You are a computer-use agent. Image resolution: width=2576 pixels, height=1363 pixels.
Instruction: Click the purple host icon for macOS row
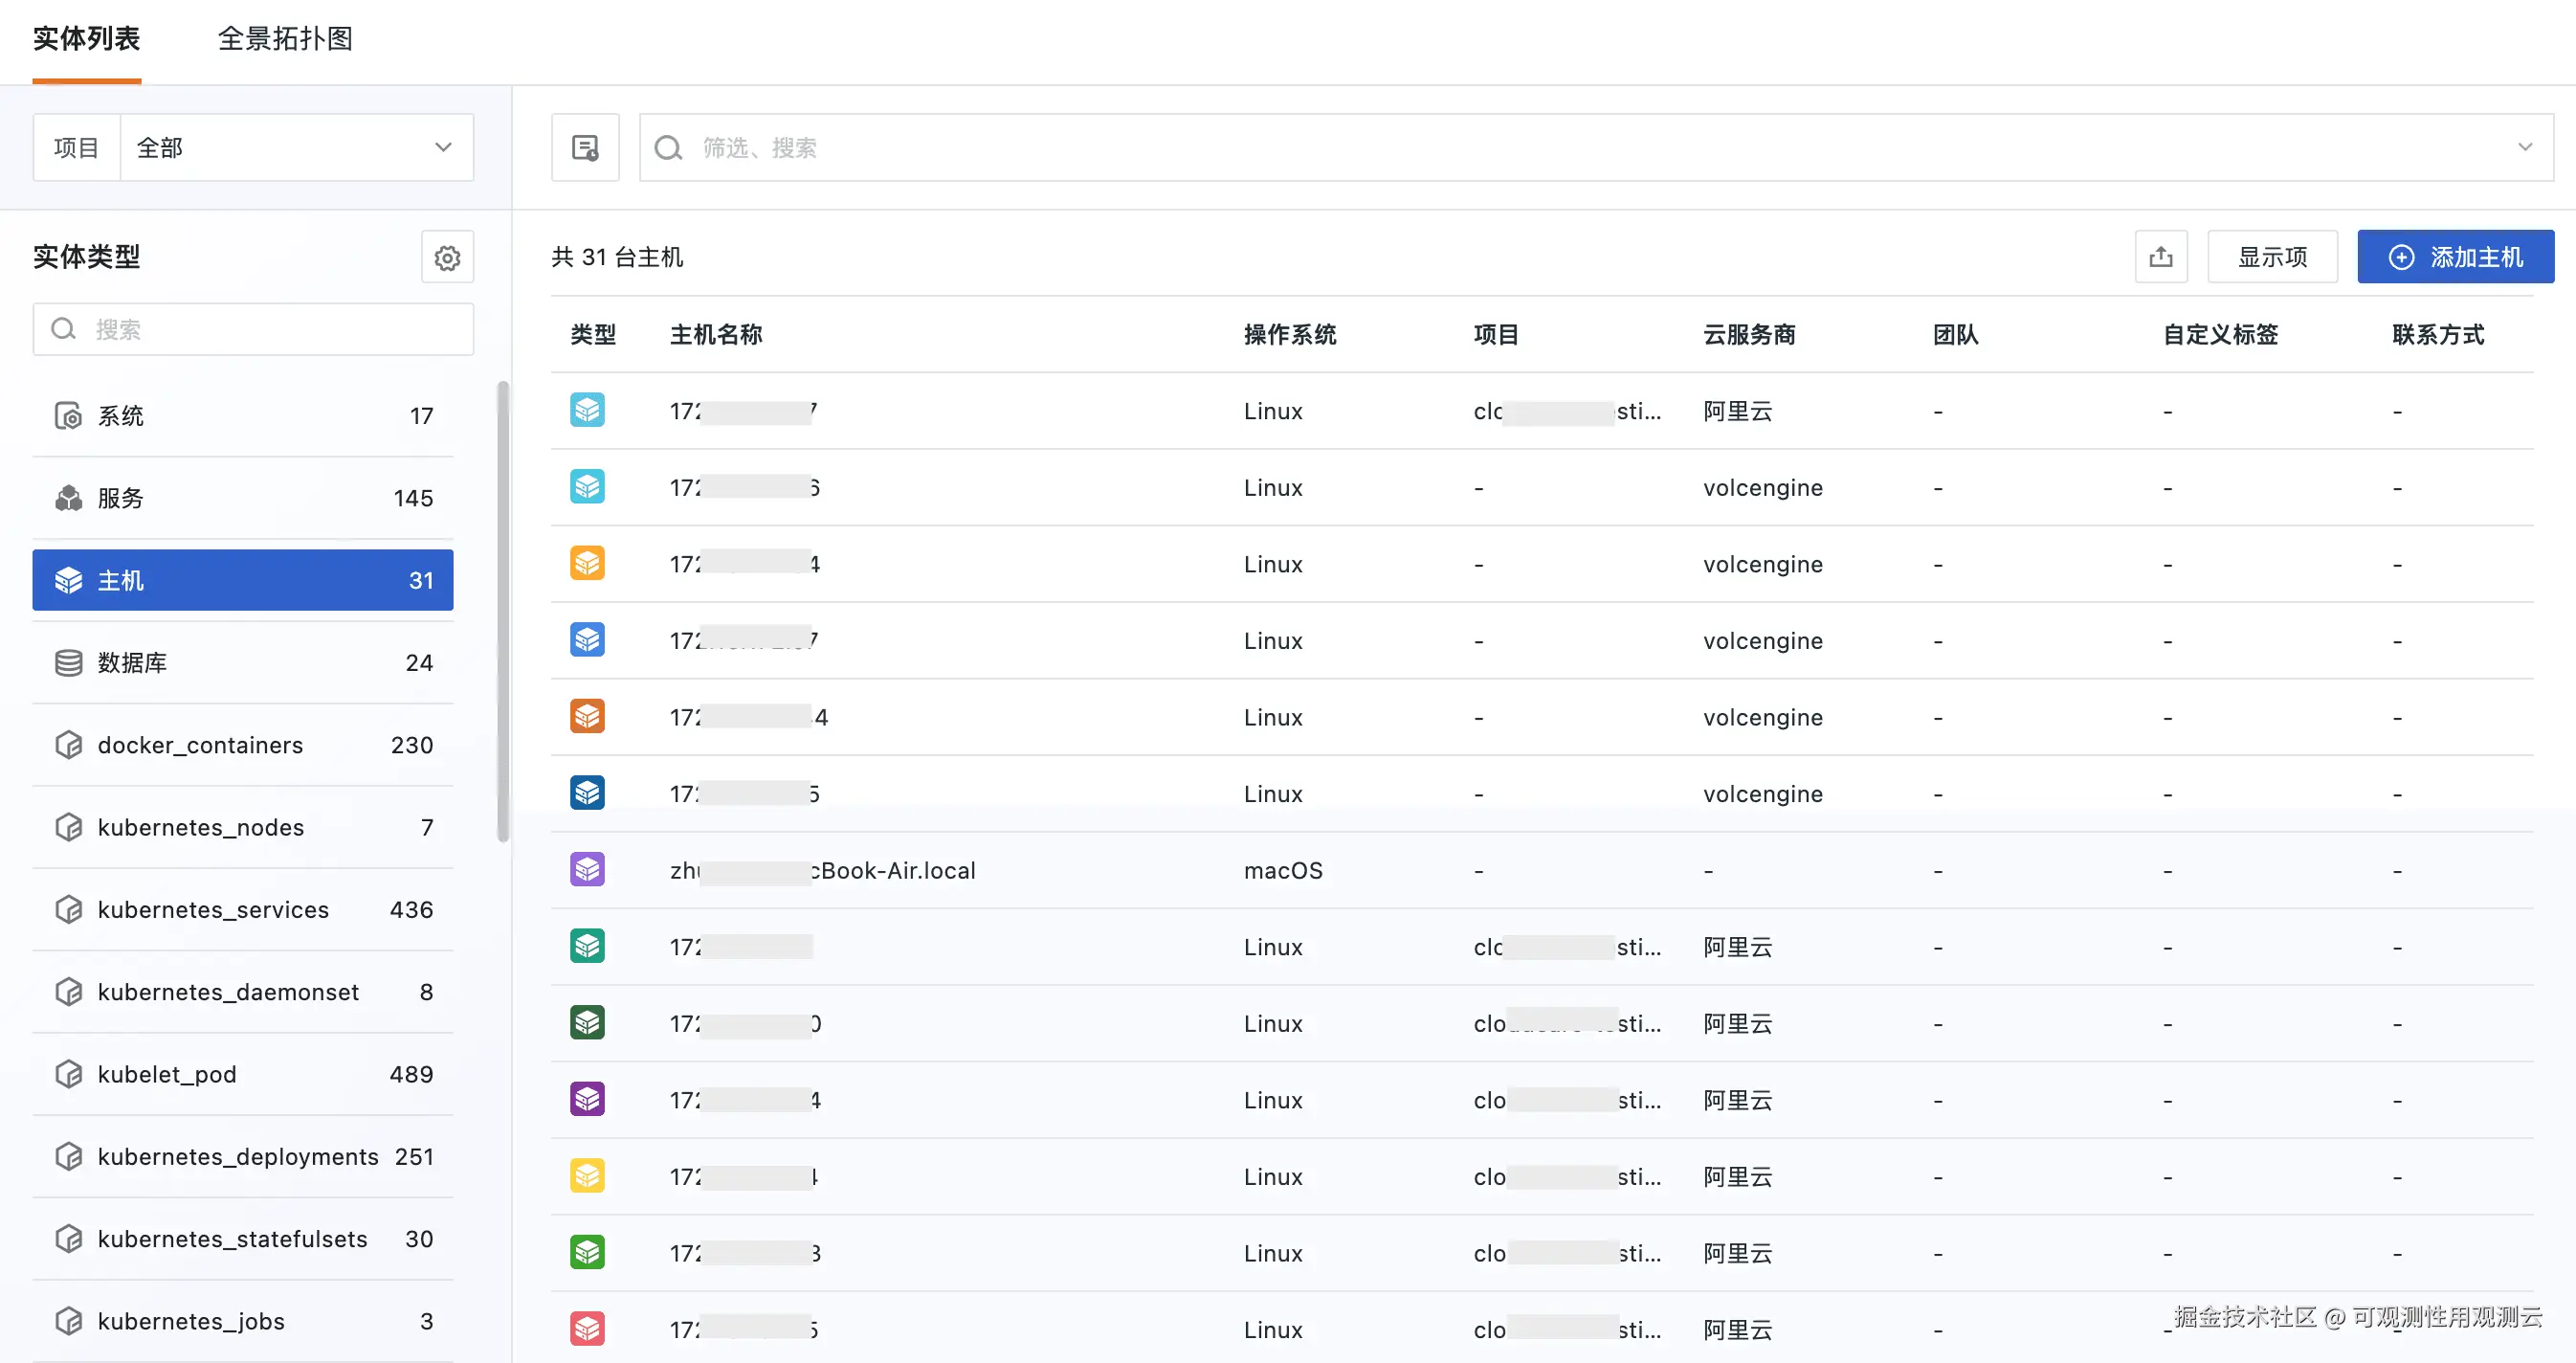[587, 869]
